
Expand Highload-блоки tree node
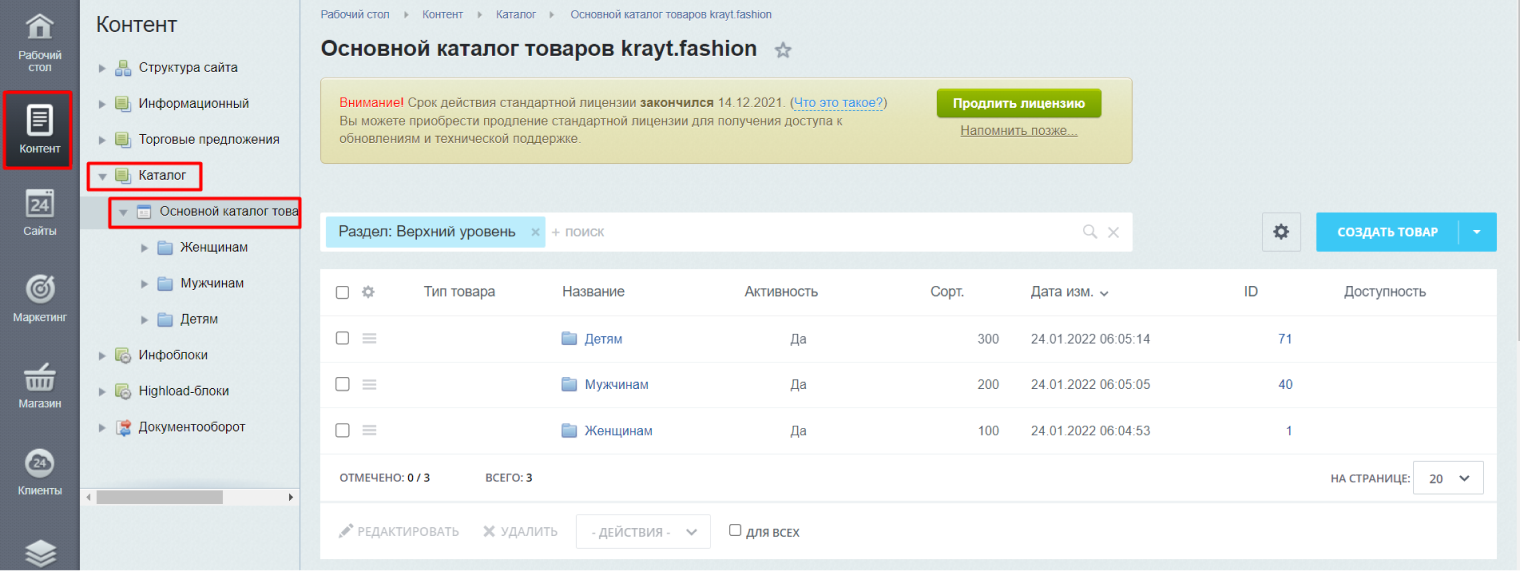[x=102, y=392]
